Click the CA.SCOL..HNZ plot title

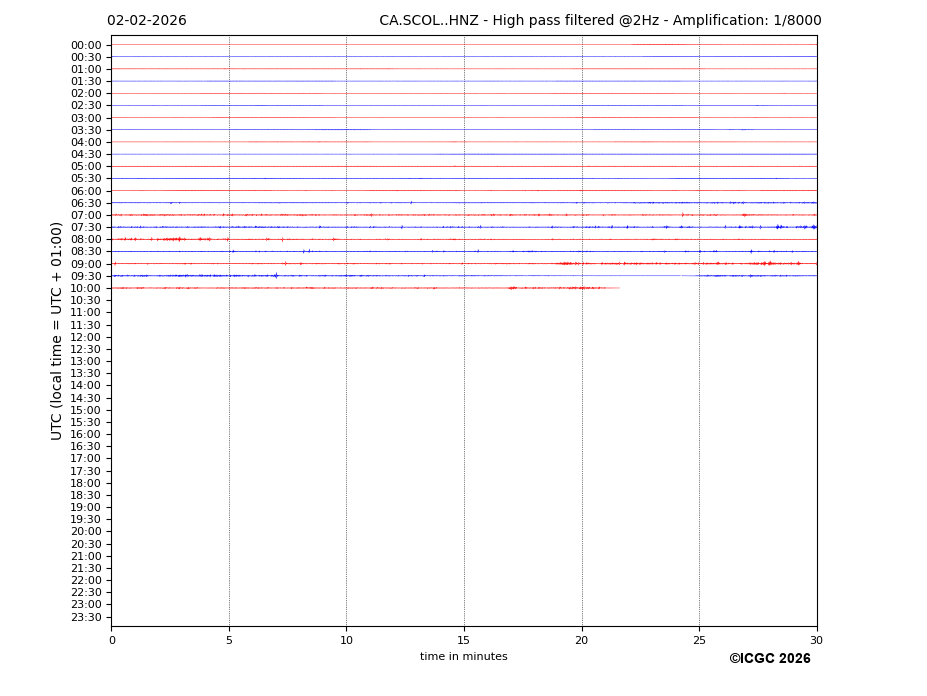pos(600,21)
